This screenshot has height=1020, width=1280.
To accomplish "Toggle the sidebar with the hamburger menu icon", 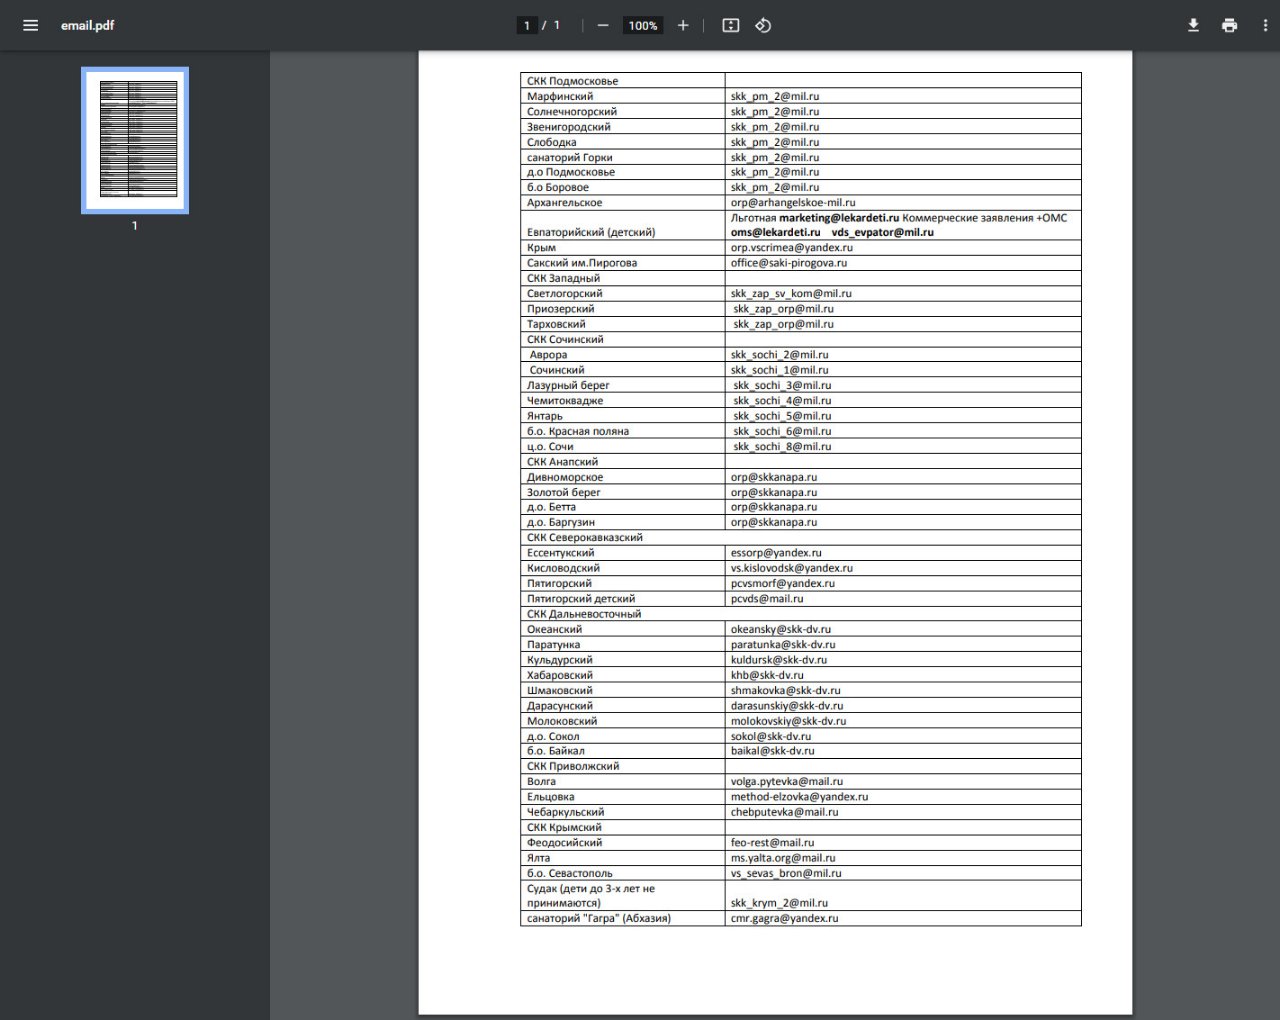I will click(30, 25).
